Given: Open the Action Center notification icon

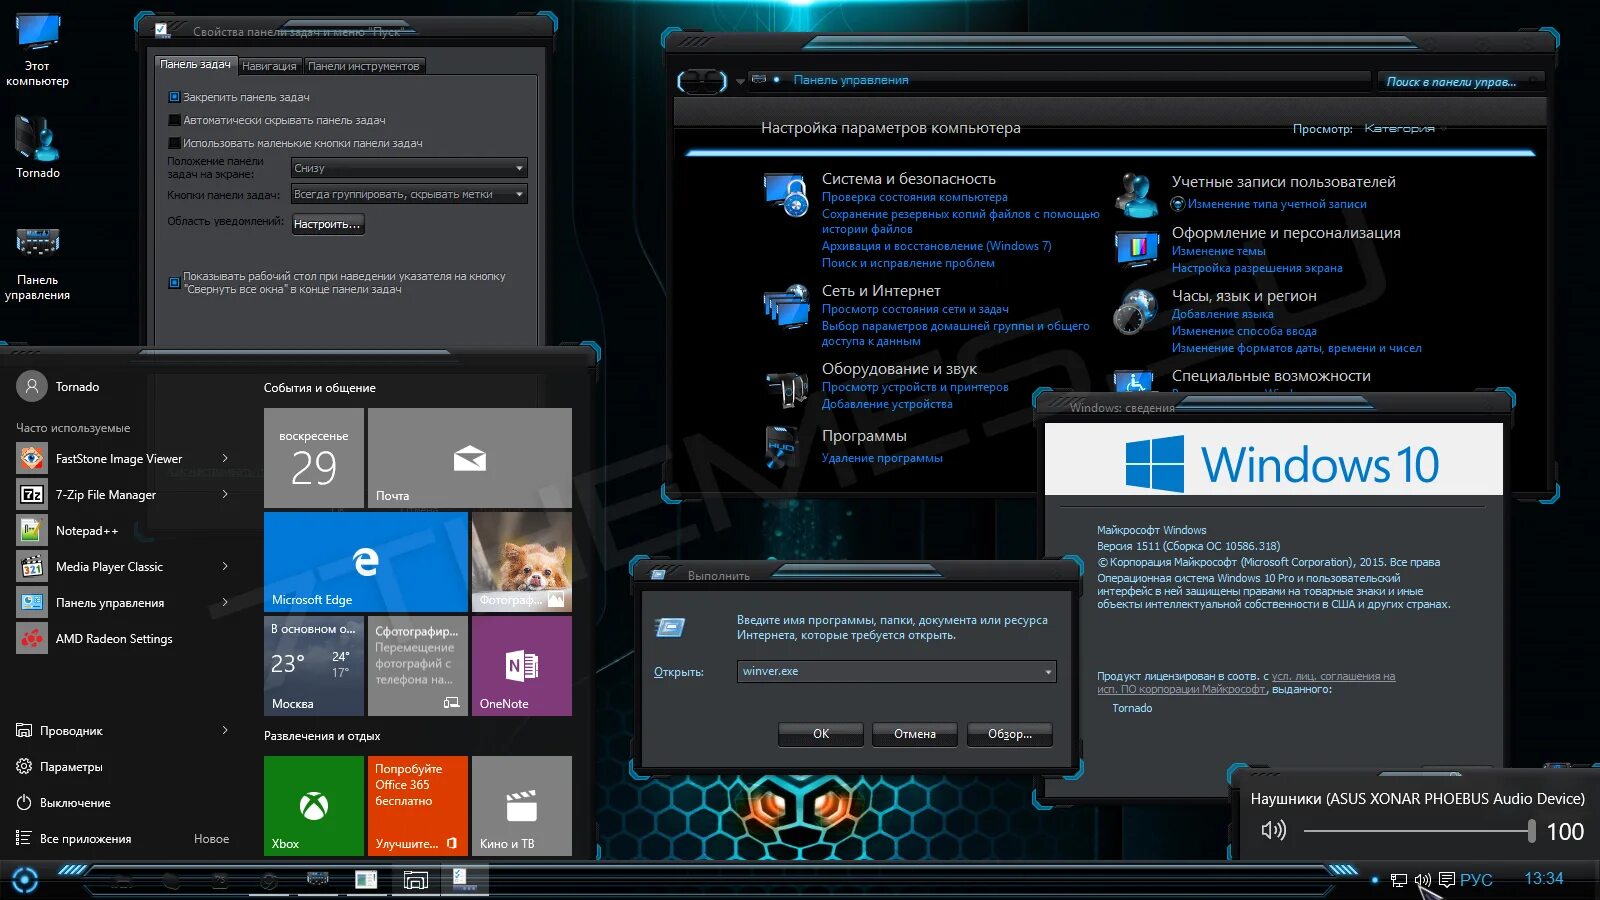Looking at the screenshot, I should pos(1447,880).
